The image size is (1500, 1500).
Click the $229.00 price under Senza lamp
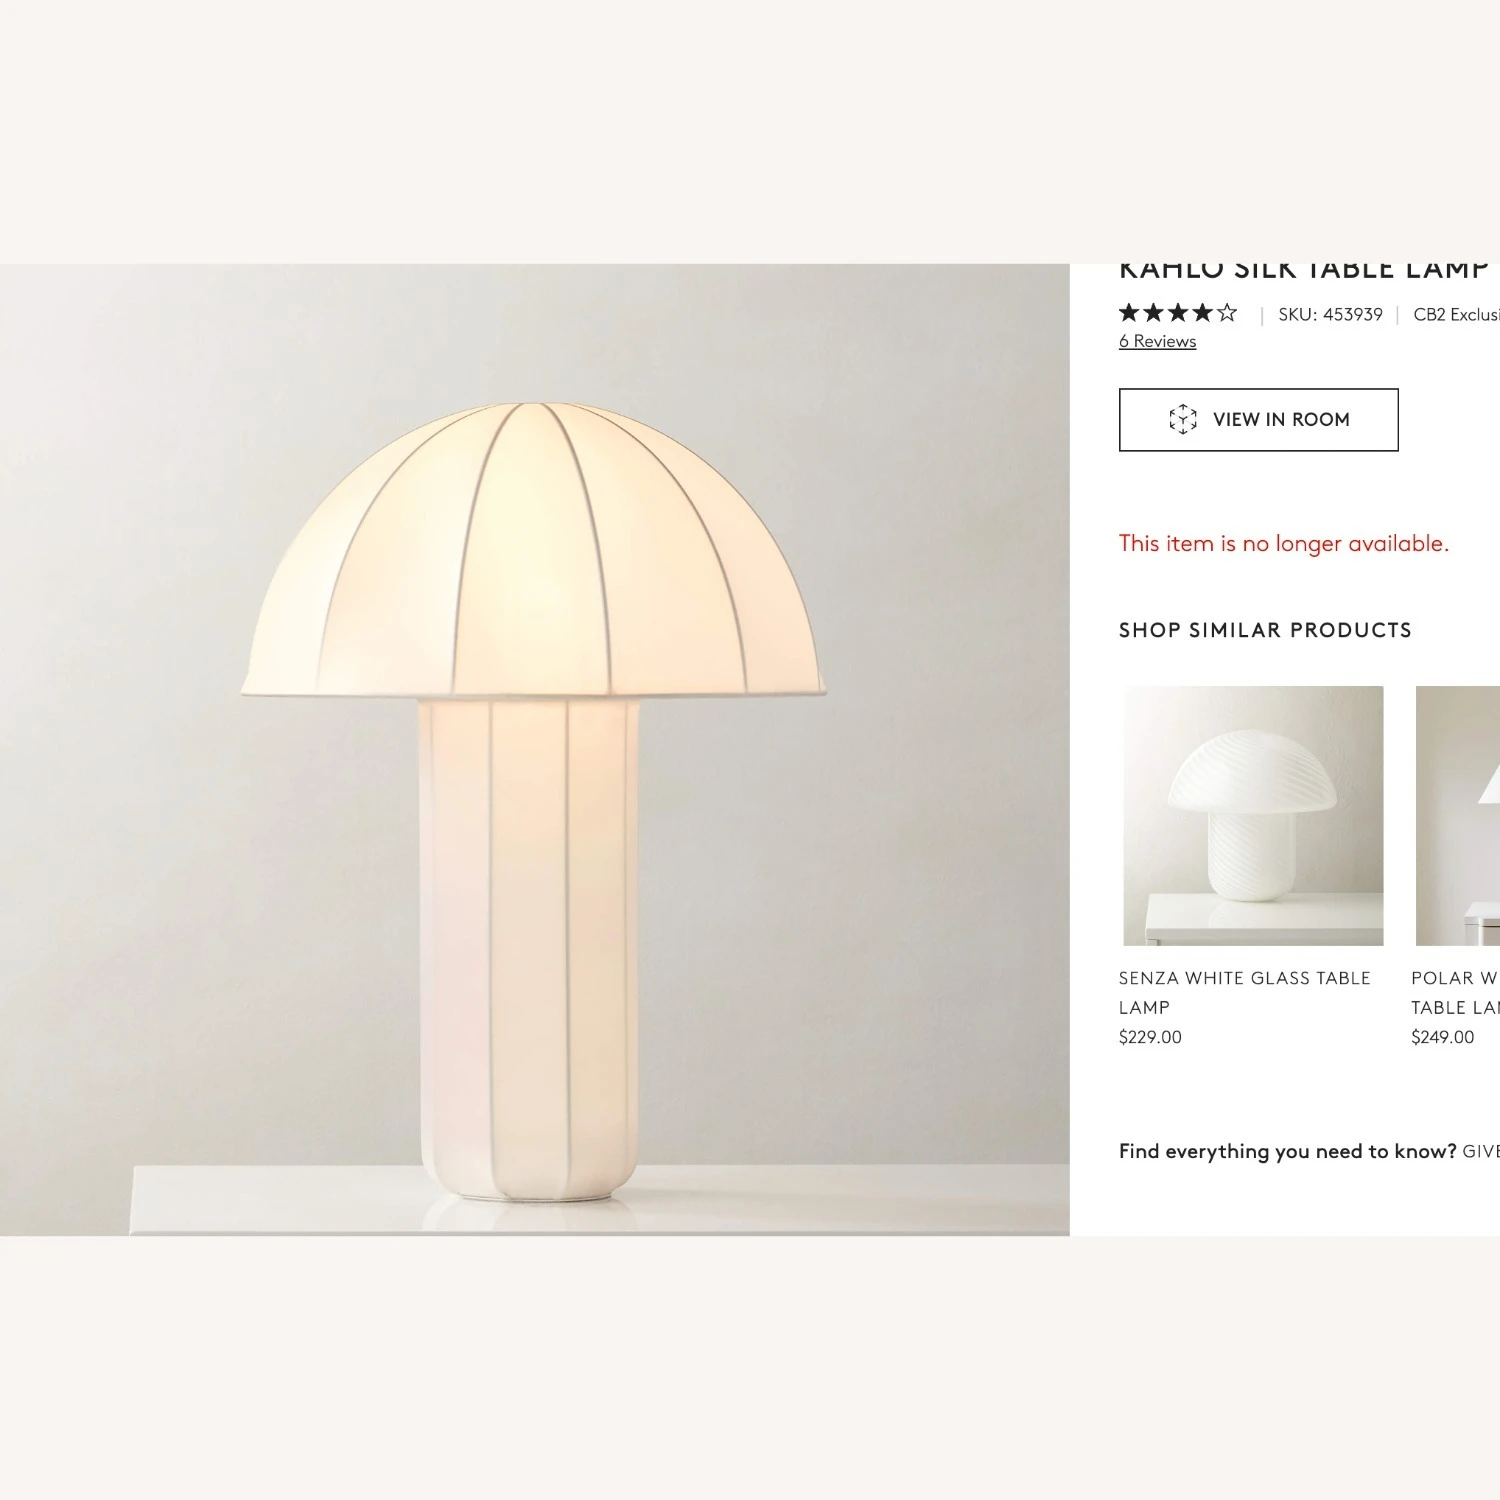(x=1150, y=1037)
